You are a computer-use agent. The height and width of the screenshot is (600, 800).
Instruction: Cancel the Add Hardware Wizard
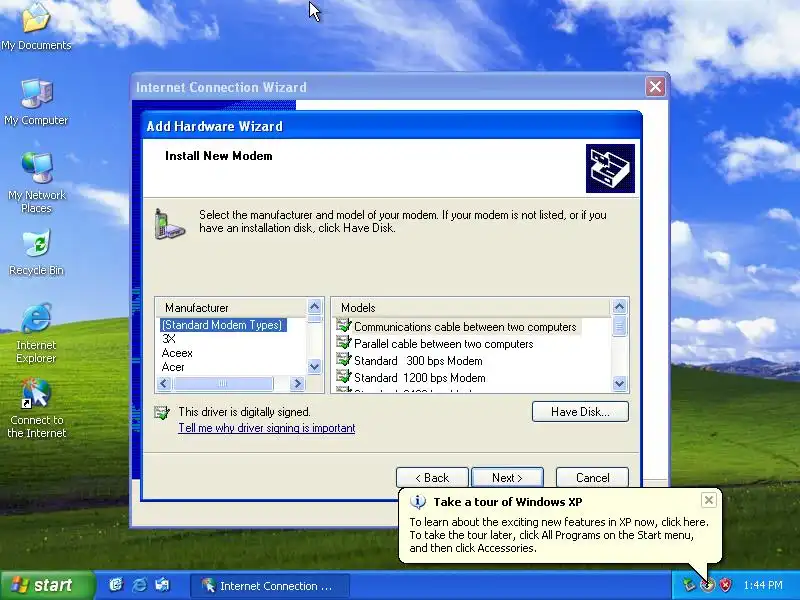click(592, 478)
